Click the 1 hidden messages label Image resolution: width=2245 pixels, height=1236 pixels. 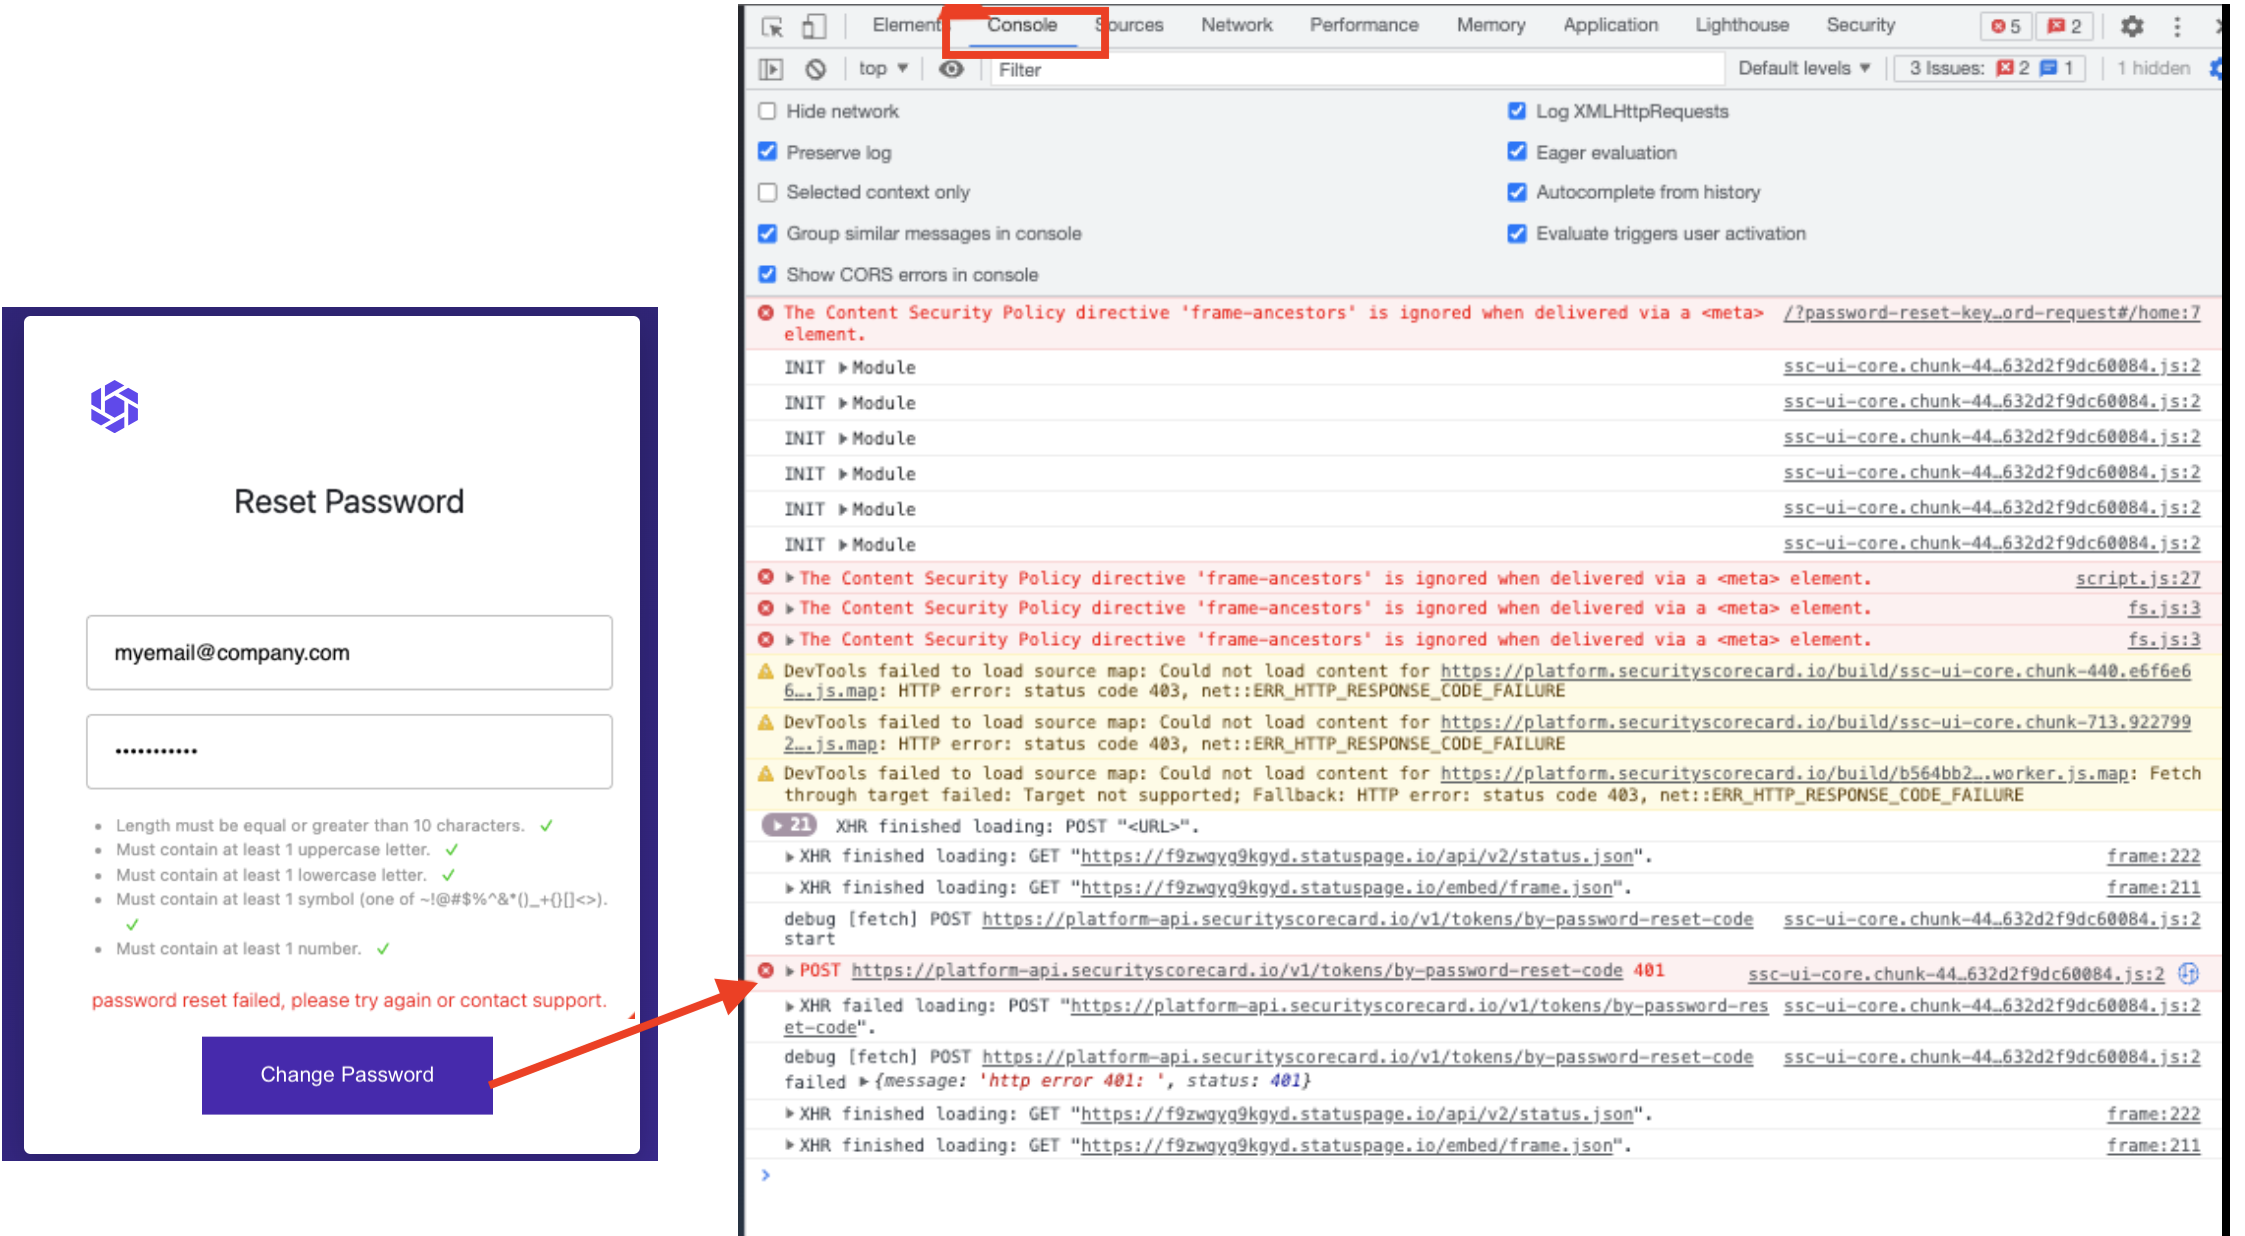click(x=2153, y=68)
